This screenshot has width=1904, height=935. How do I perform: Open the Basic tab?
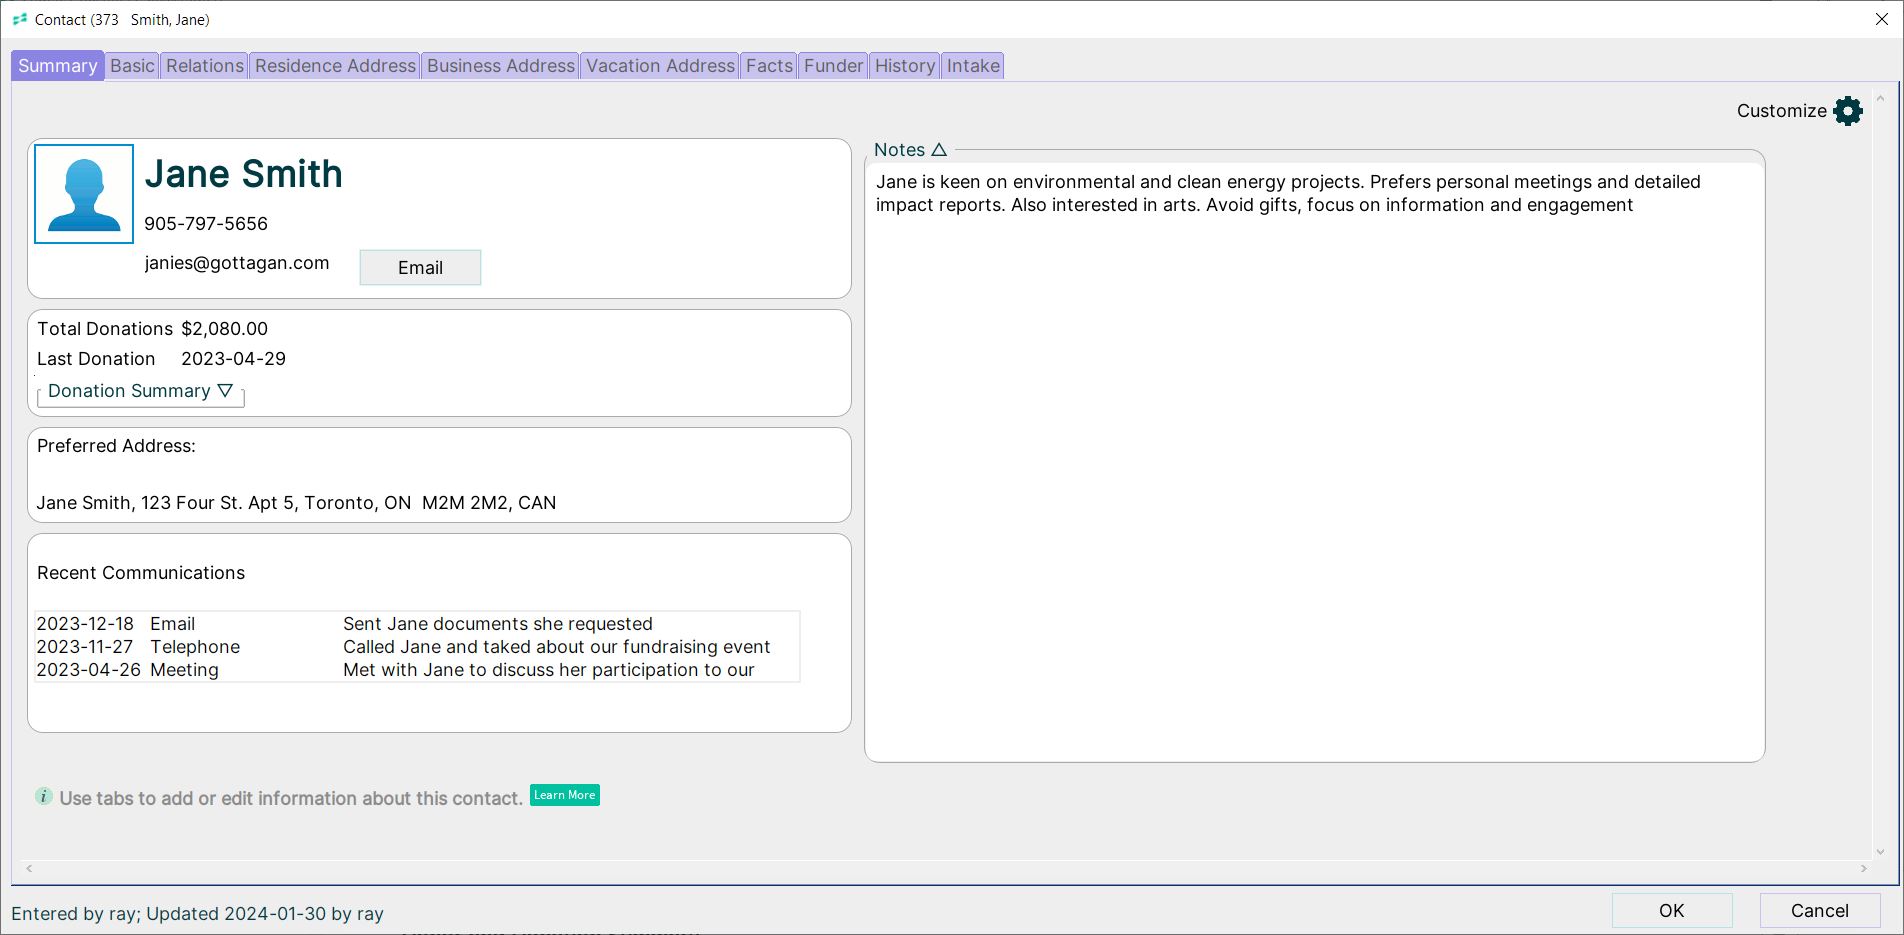pyautogui.click(x=132, y=66)
